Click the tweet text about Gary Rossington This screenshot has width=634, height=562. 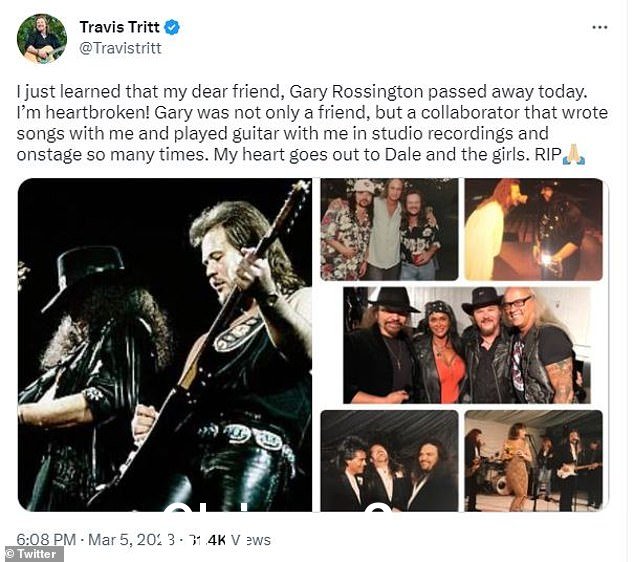click(x=312, y=123)
